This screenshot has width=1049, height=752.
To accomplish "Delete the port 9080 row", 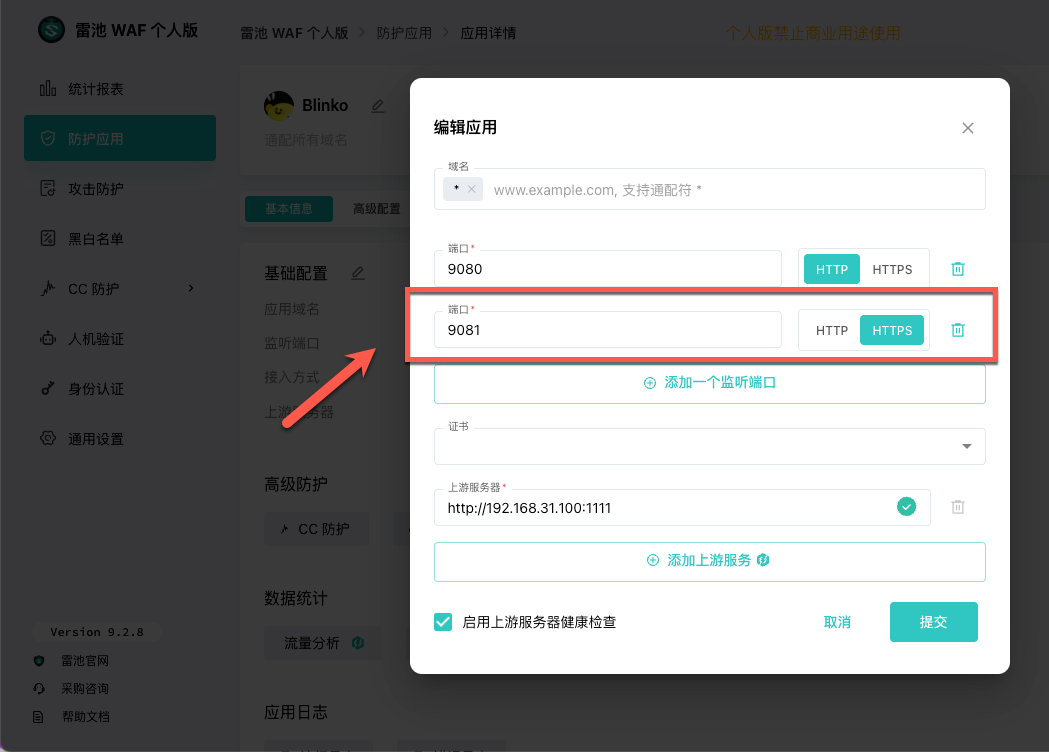I will click(958, 268).
